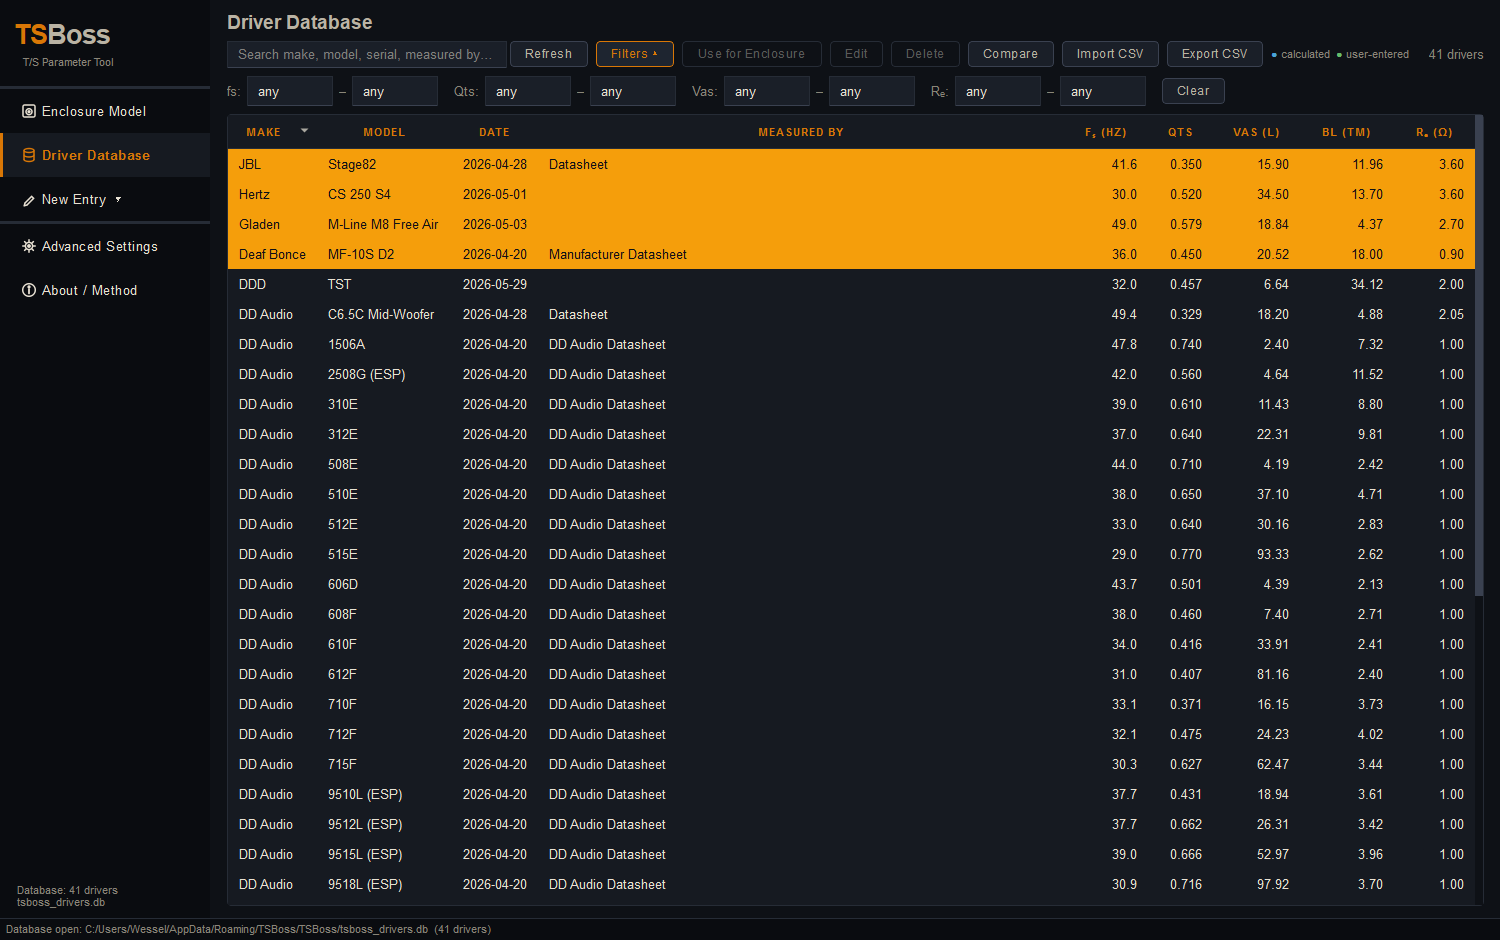Click the Import CSV button
The width and height of the screenshot is (1500, 940).
coord(1110,54)
